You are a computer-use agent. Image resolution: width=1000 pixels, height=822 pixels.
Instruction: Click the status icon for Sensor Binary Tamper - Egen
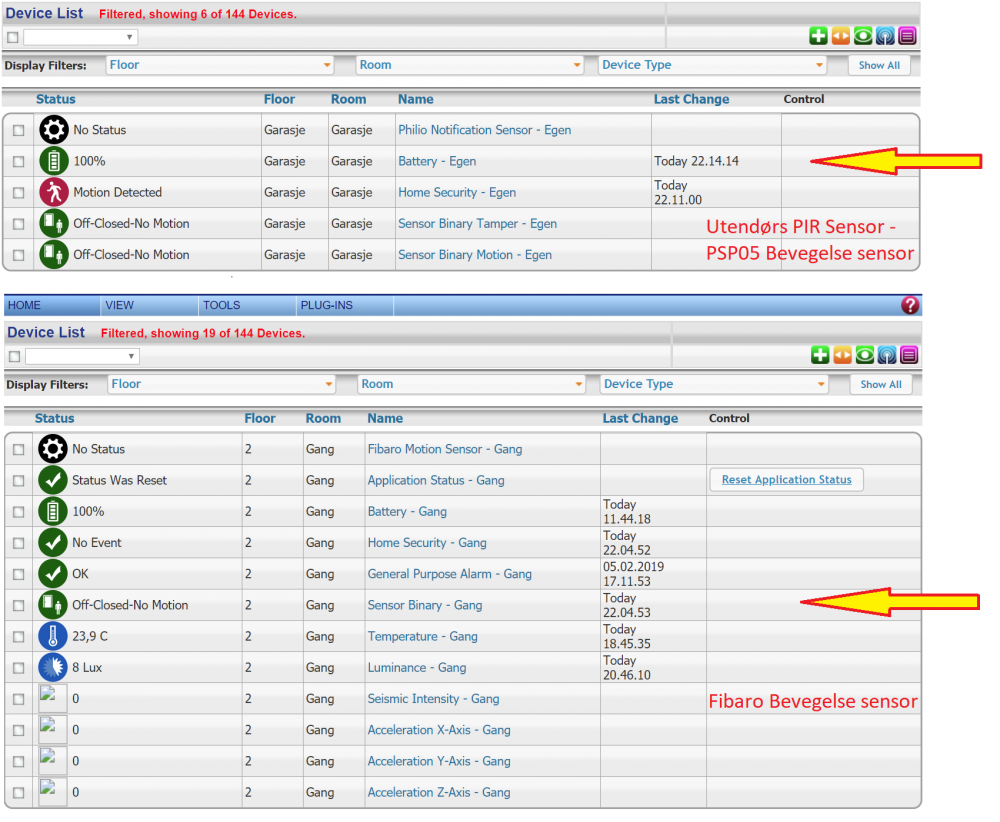click(53, 223)
